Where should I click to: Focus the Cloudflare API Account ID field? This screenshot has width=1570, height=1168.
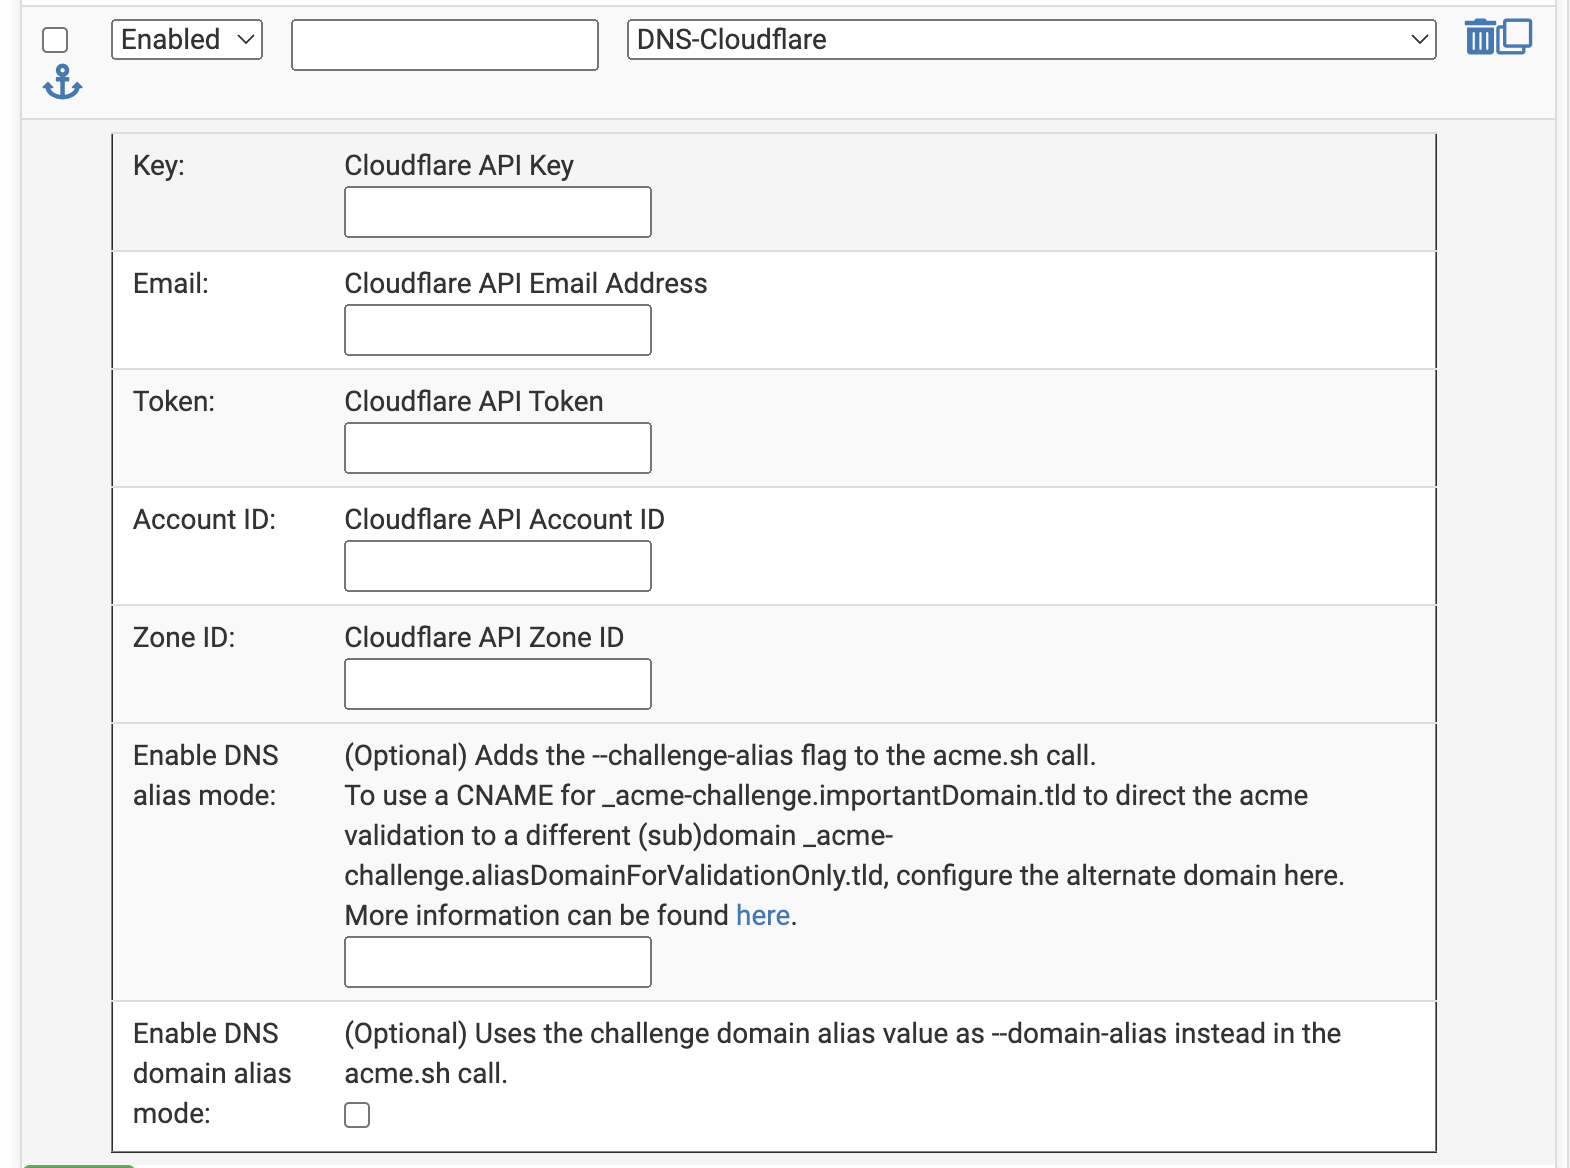coord(498,566)
